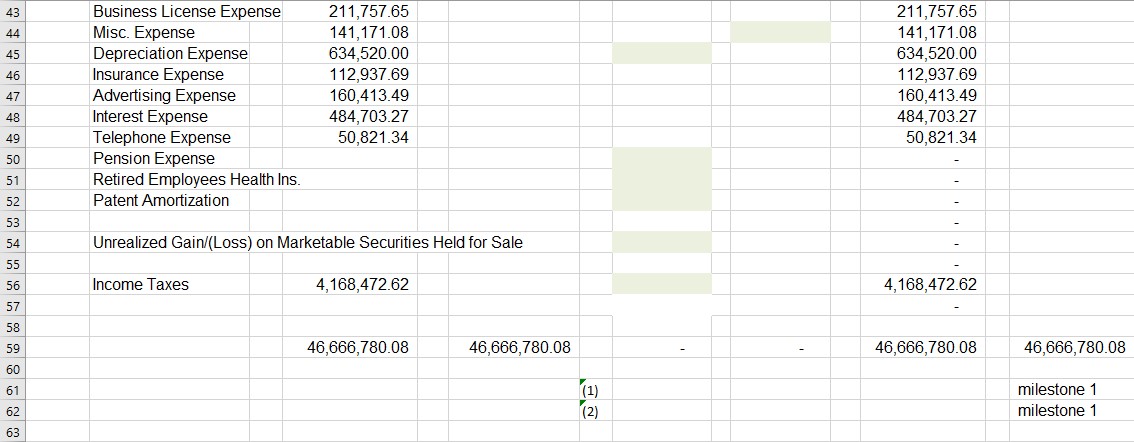Click shaded input cell in Misc. Expense row

[780, 33]
